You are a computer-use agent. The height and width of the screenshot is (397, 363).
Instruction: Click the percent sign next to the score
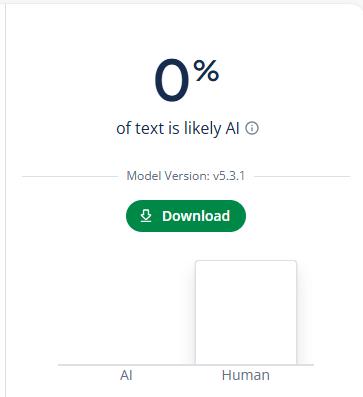206,70
